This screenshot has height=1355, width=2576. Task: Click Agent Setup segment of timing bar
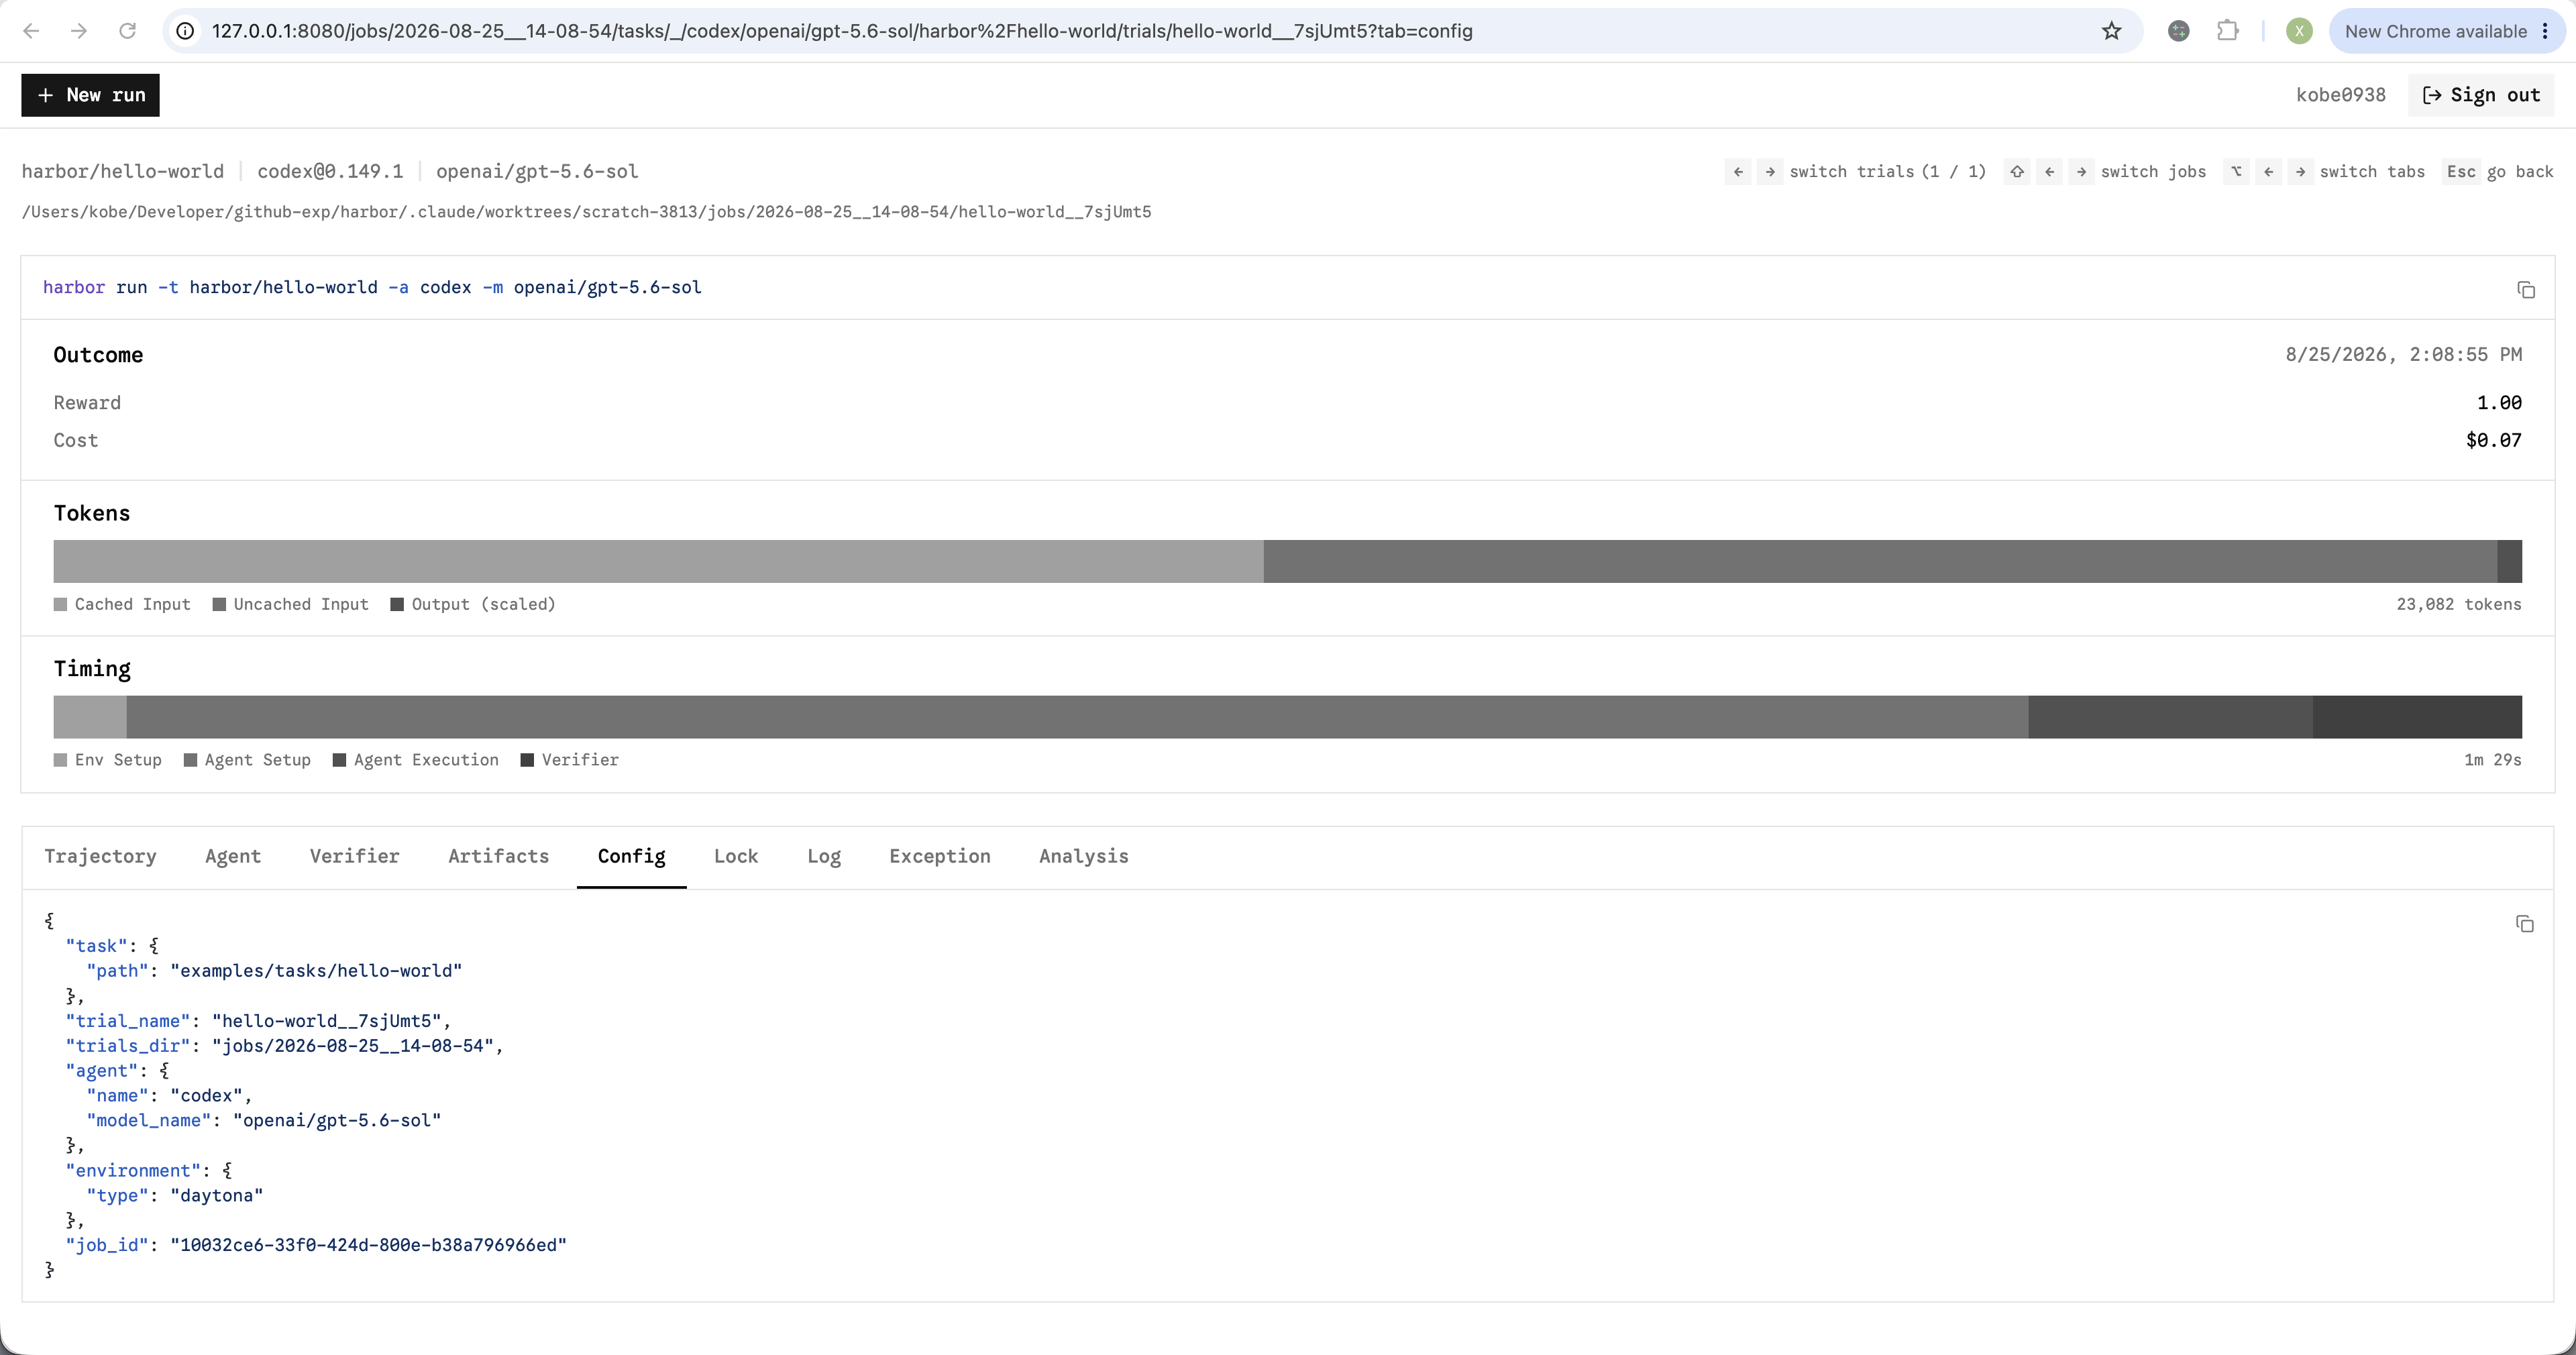(x=1077, y=717)
